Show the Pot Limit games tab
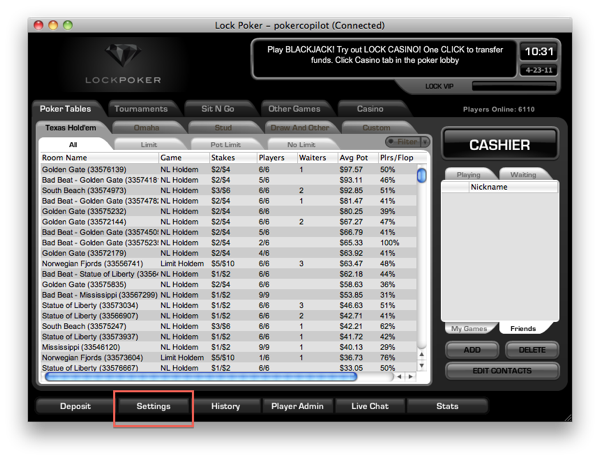The width and height of the screenshot is (600, 460). (225, 145)
